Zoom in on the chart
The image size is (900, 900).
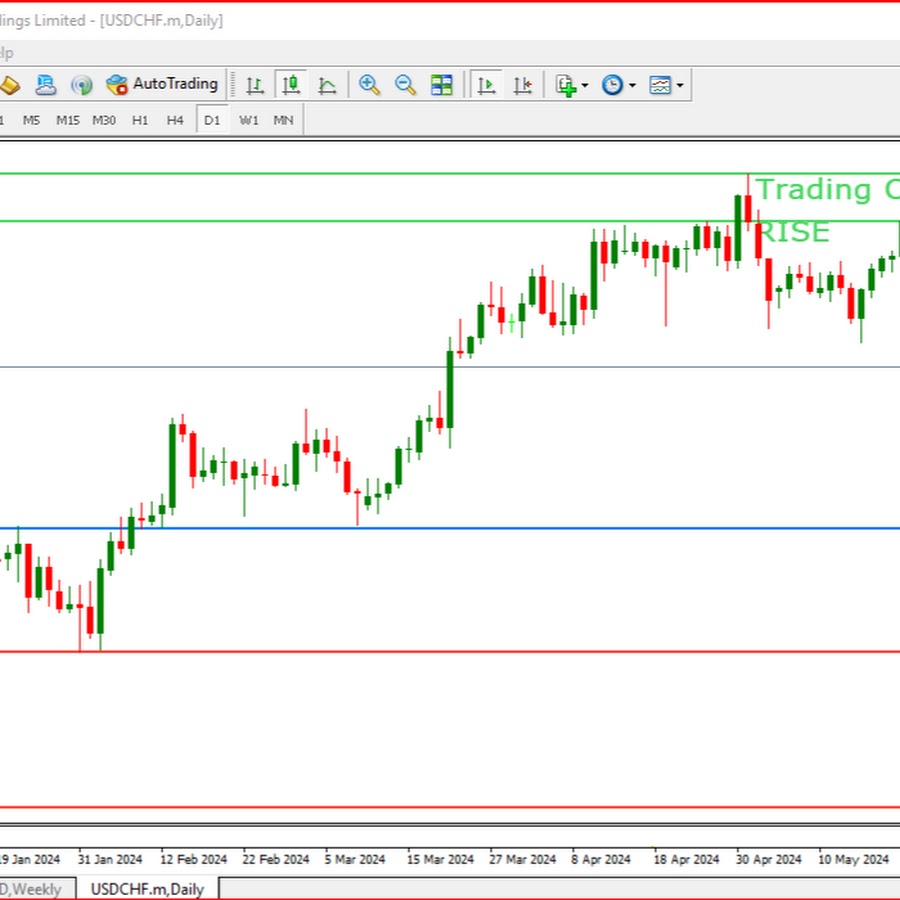[369, 85]
